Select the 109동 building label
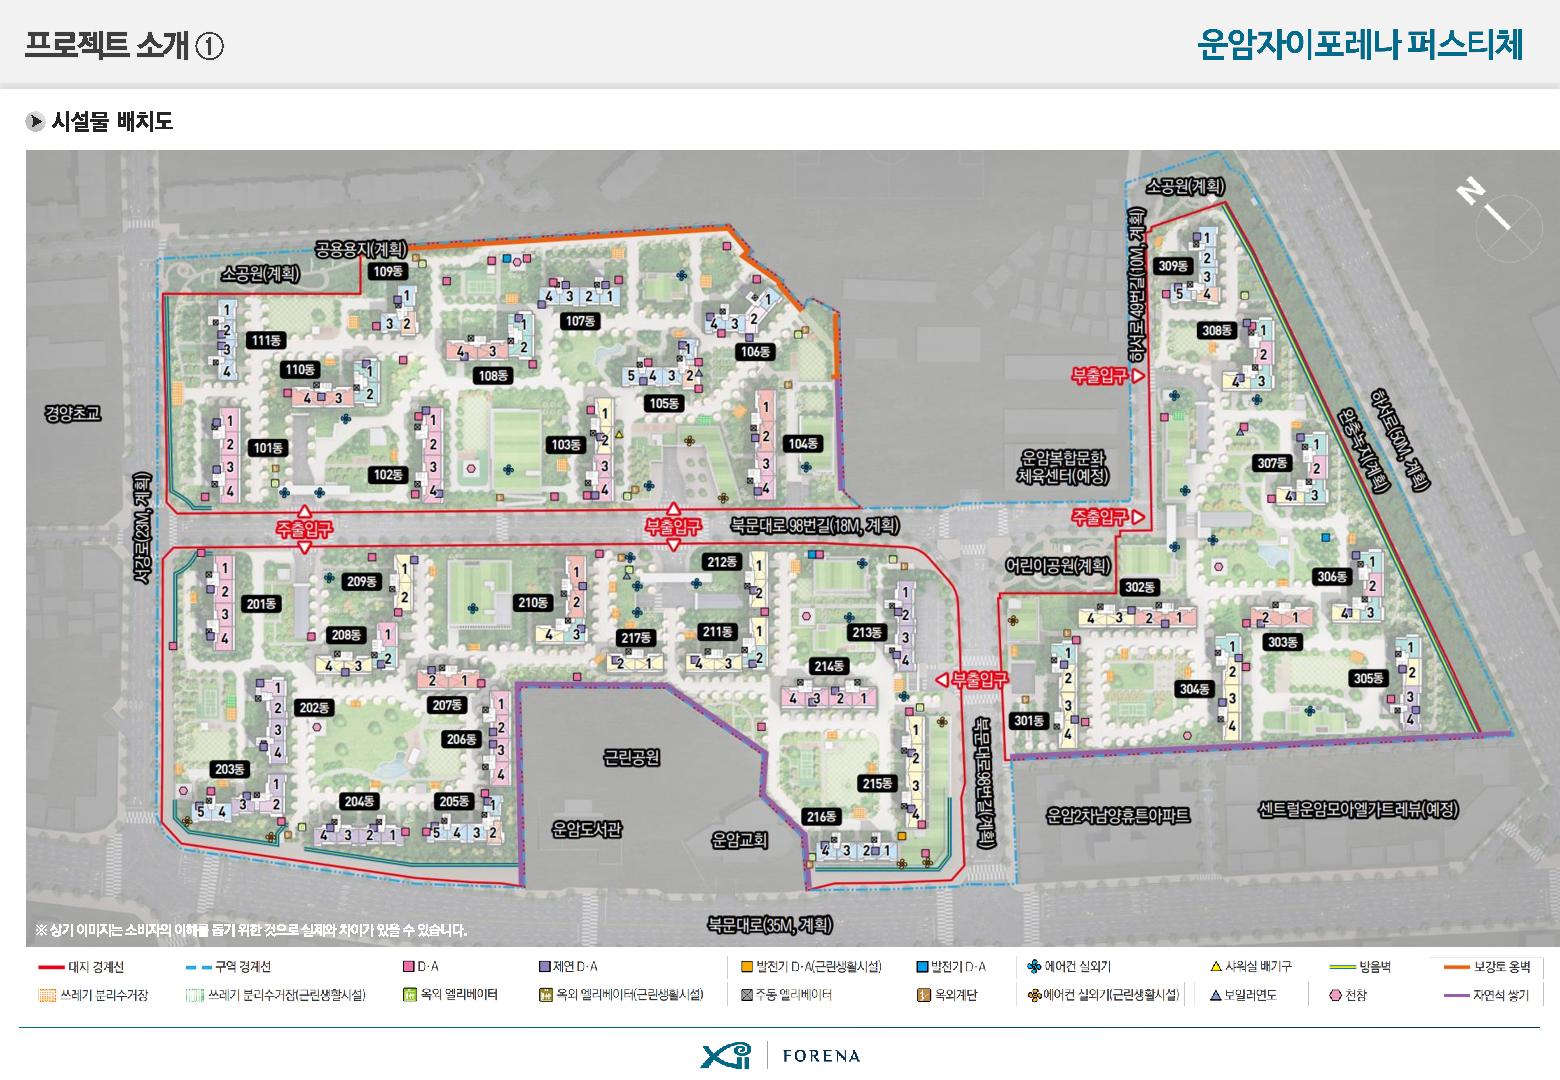The image size is (1560, 1080). click(x=386, y=271)
